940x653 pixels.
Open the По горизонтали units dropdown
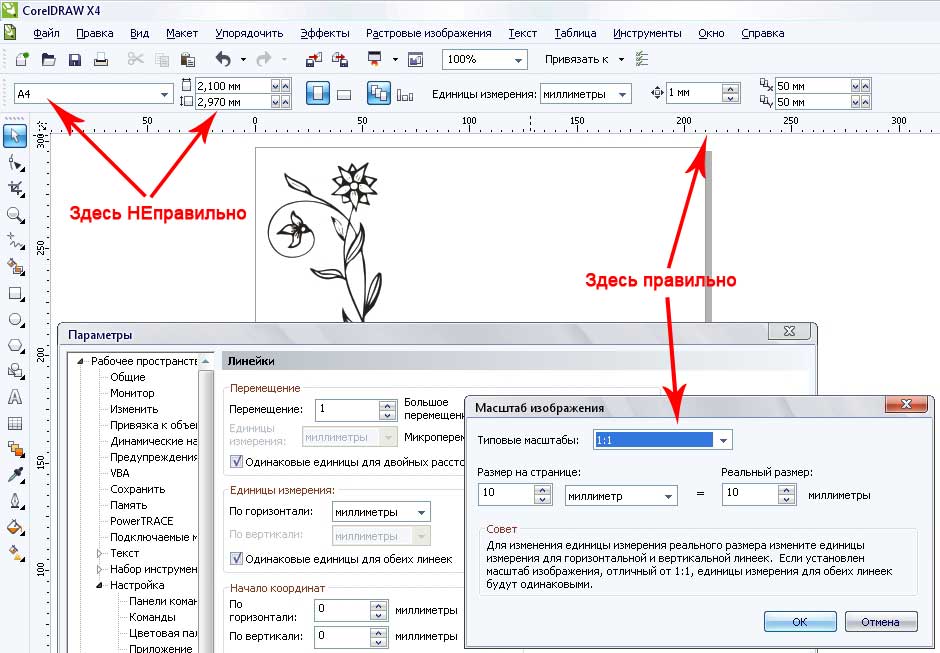[421, 513]
